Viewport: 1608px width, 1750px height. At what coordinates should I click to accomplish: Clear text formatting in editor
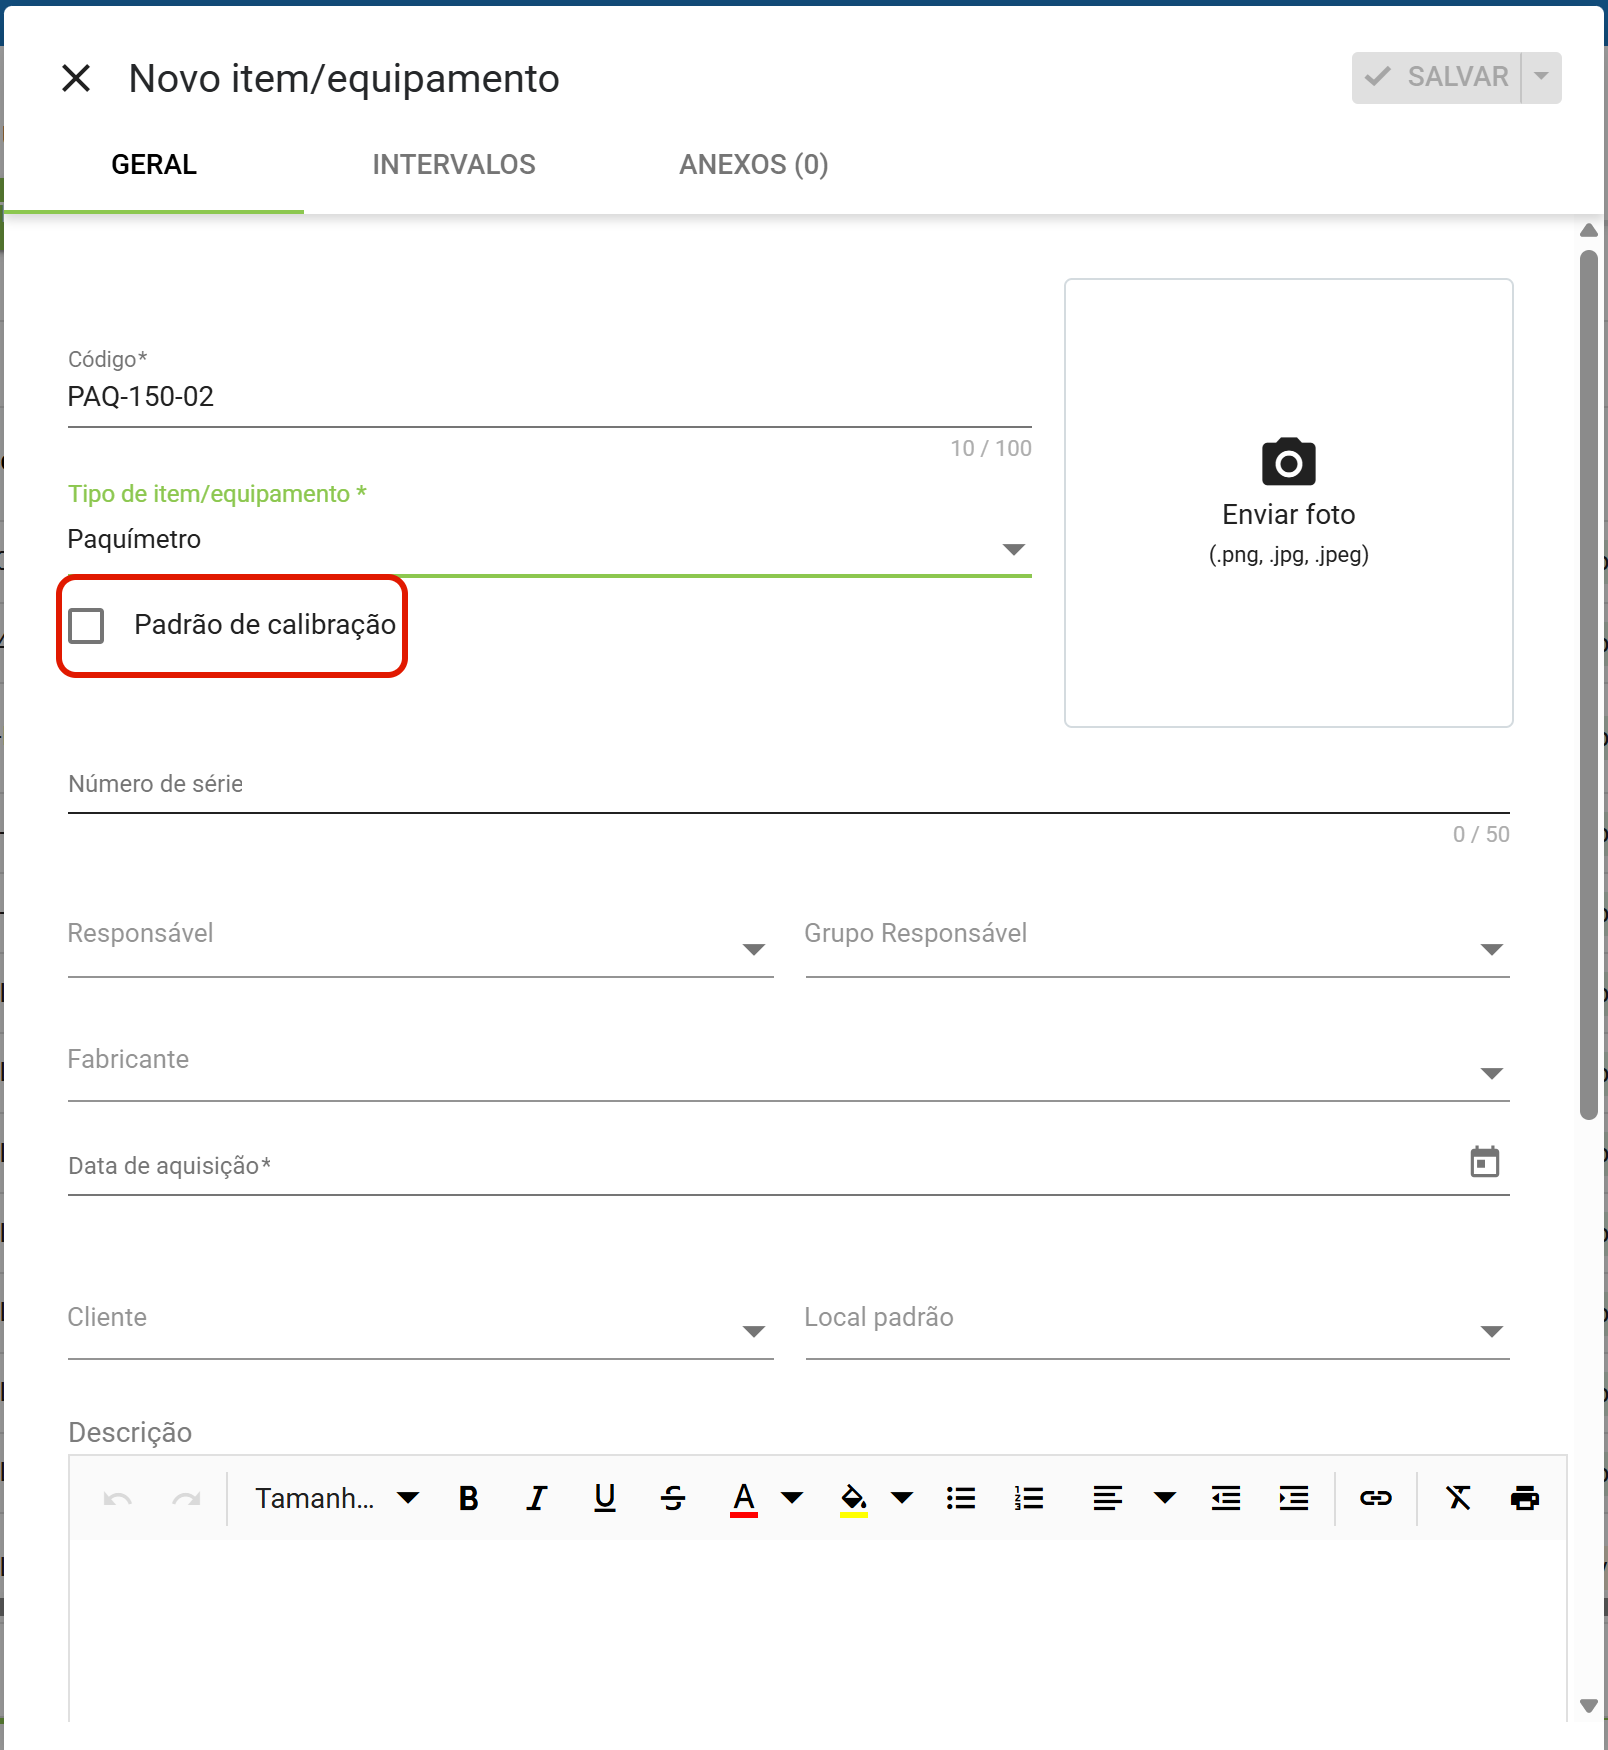1458,1498
